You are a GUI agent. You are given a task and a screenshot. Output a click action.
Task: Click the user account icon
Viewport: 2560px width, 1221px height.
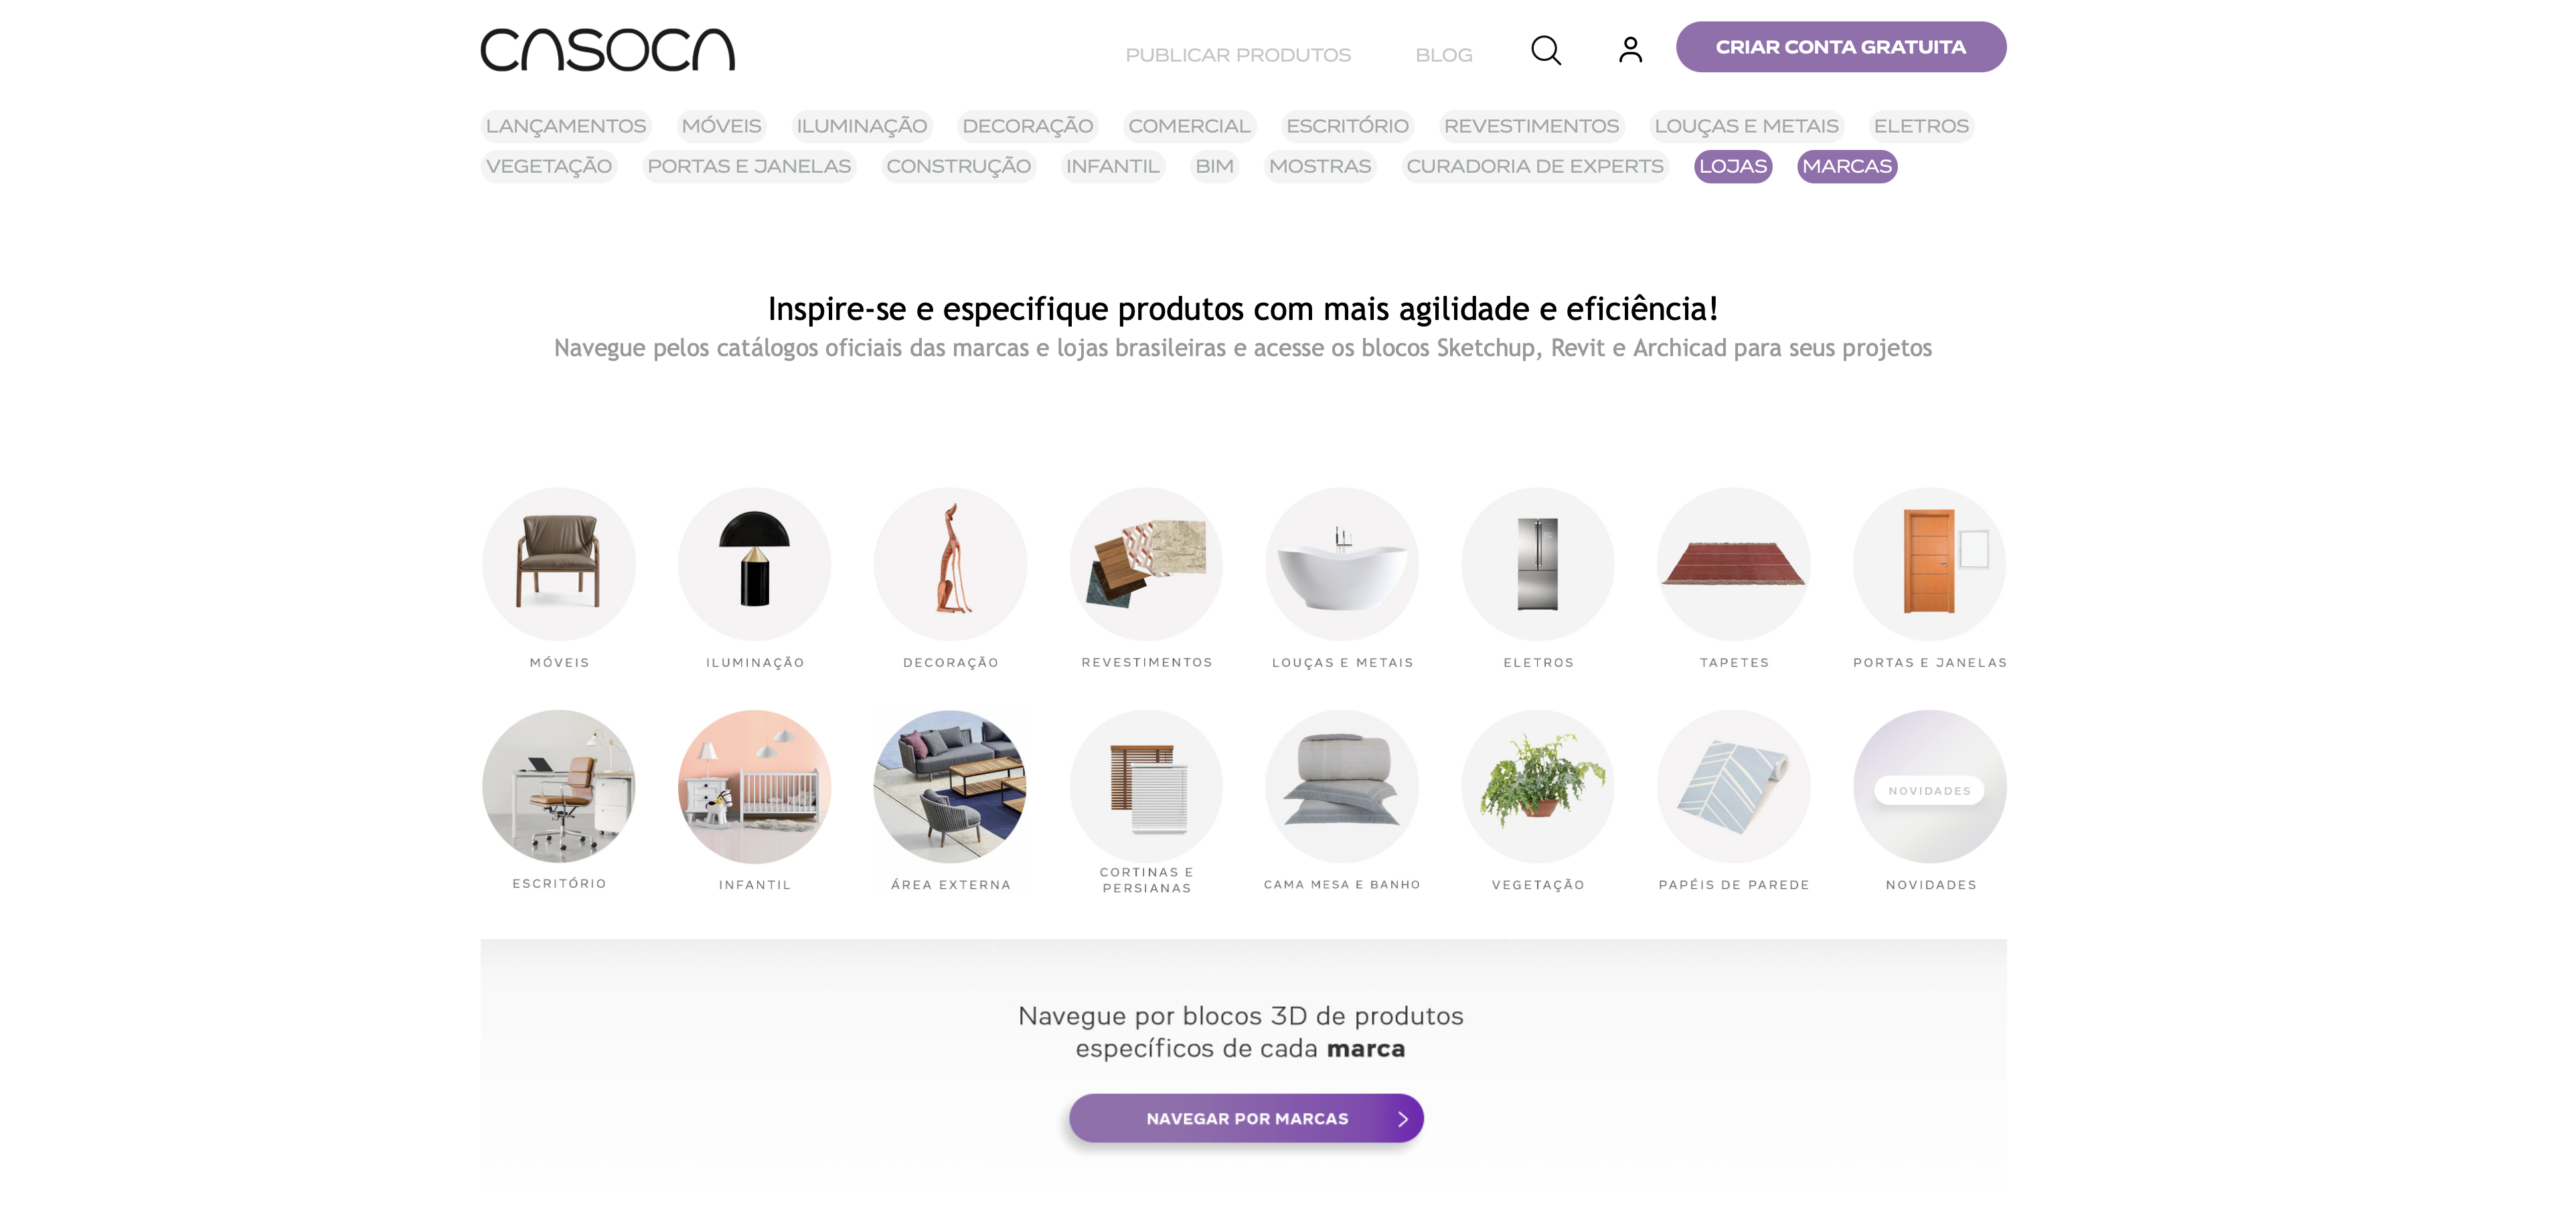pos(1630,50)
